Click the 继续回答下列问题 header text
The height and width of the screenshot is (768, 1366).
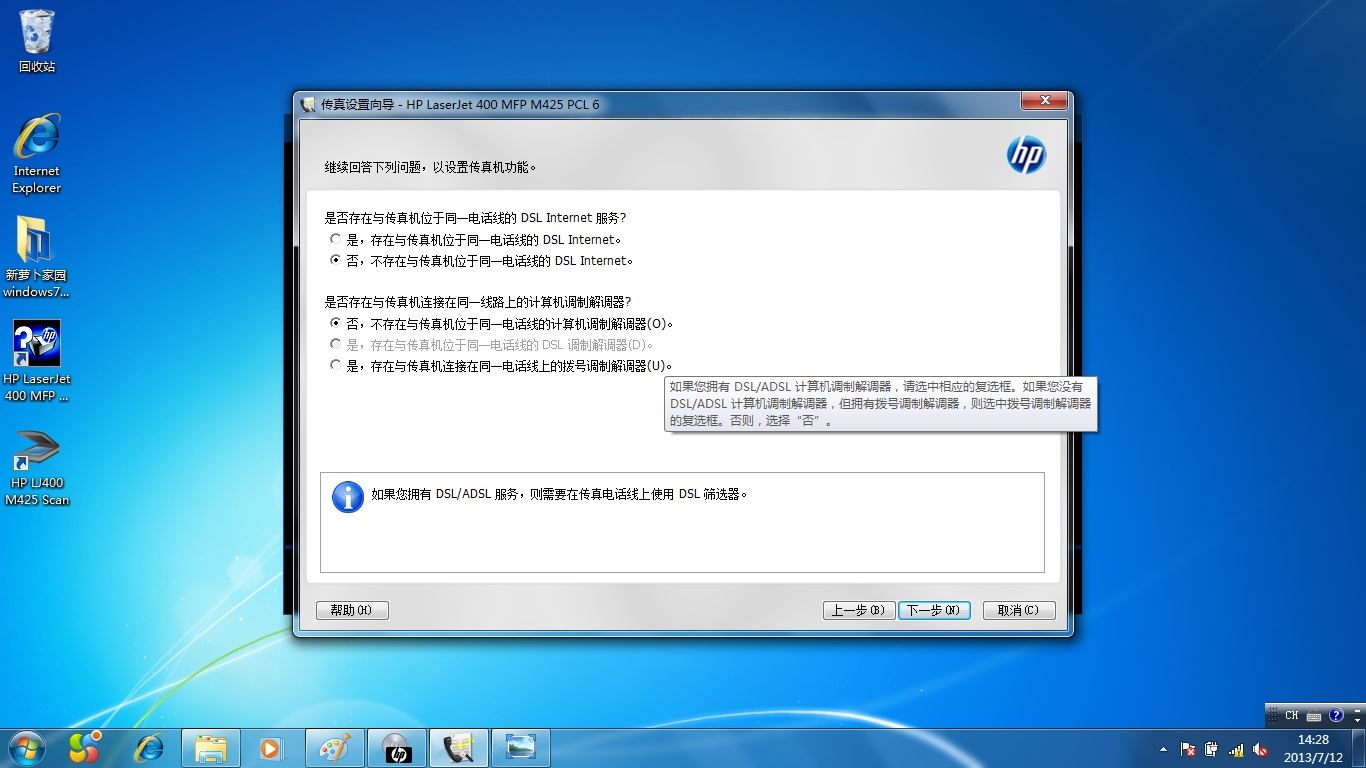431,167
